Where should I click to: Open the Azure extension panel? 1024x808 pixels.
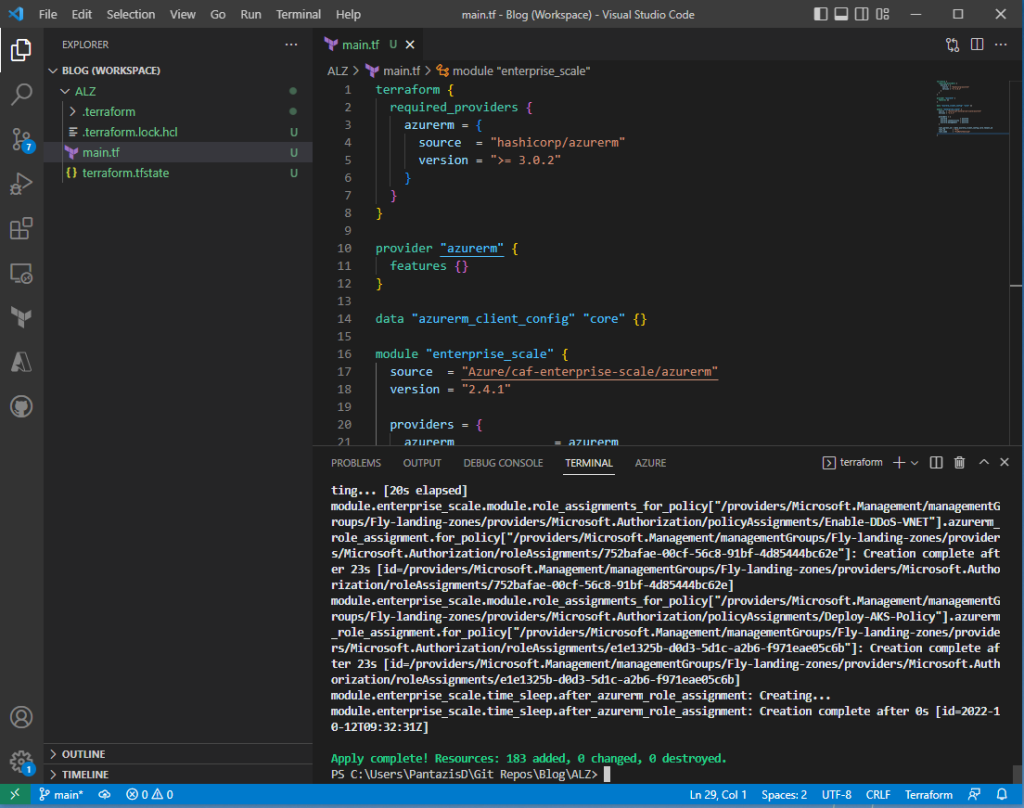21,362
